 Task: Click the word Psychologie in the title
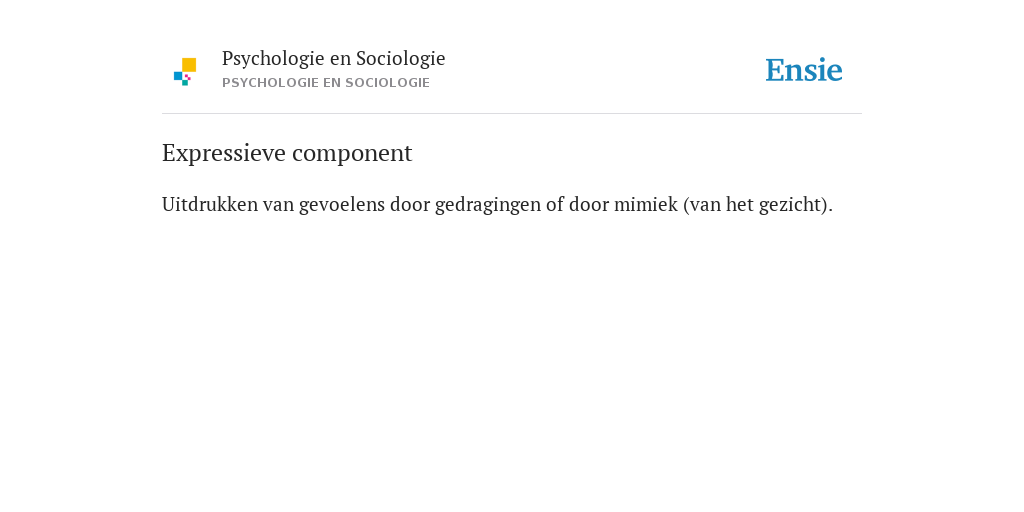274,59
